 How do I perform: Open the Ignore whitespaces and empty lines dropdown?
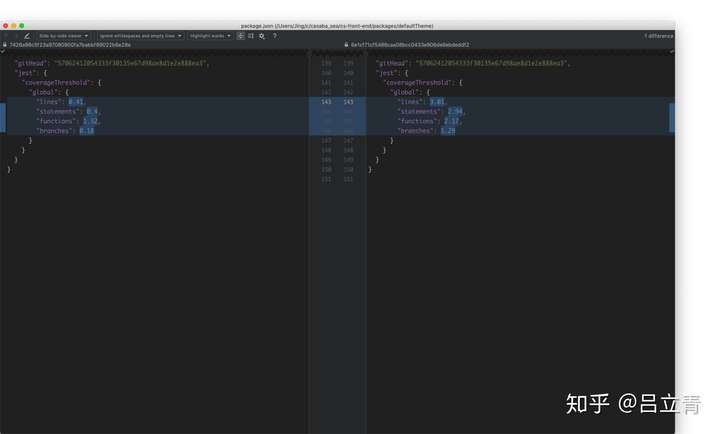click(x=141, y=36)
